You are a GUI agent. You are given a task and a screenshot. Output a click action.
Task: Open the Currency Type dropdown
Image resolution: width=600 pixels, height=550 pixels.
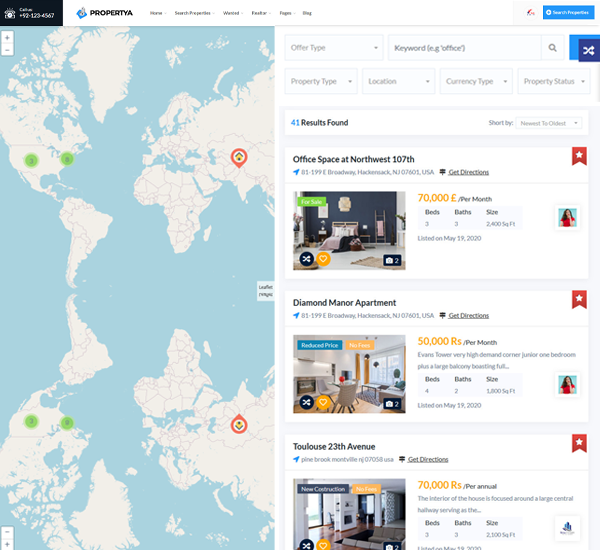(476, 81)
